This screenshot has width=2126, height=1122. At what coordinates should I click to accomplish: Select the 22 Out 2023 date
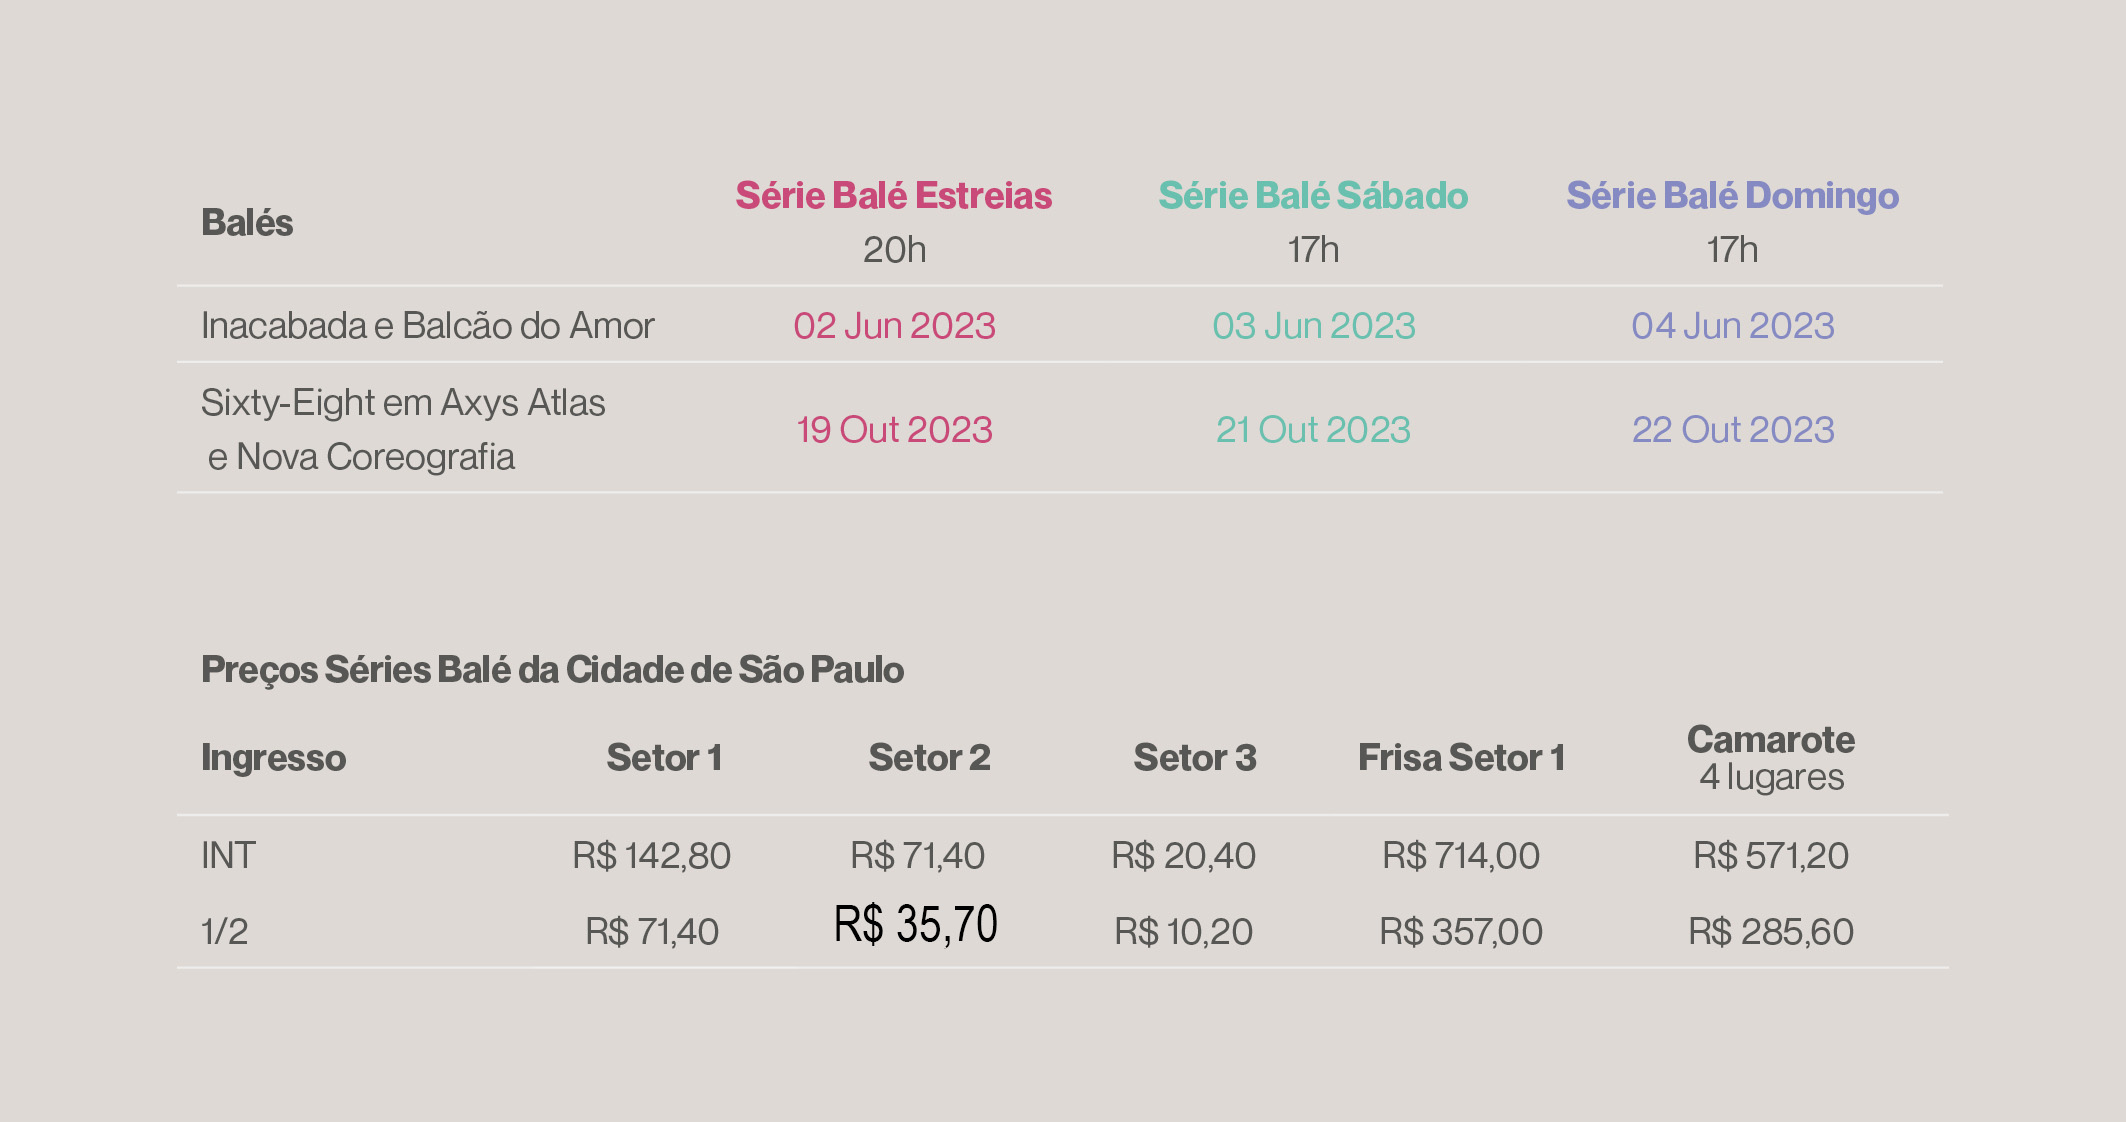coord(1732,430)
